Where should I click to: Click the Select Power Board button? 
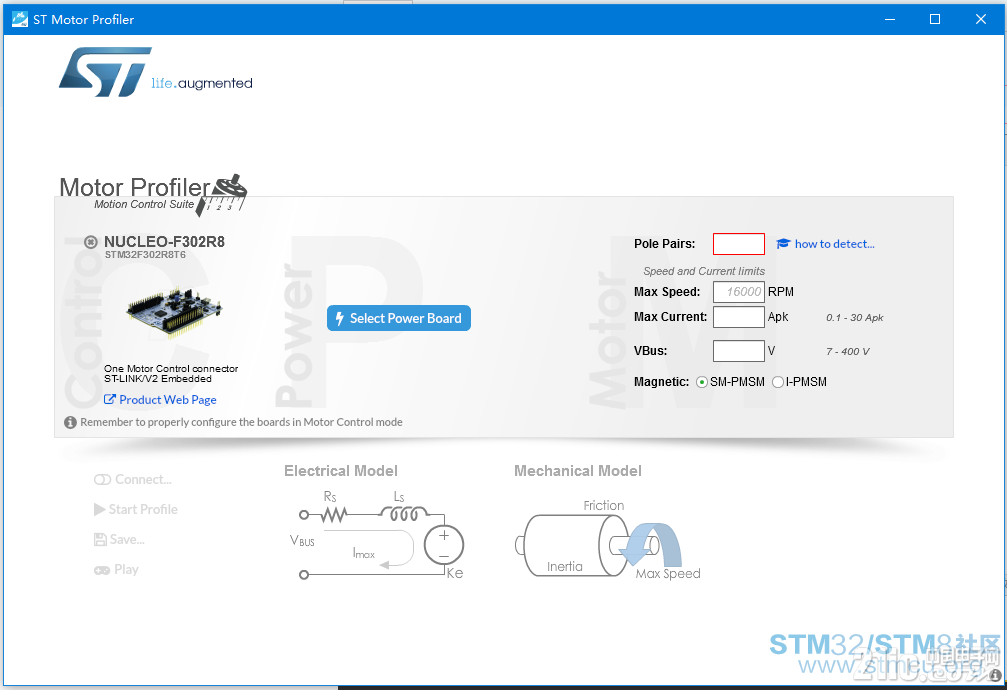399,318
